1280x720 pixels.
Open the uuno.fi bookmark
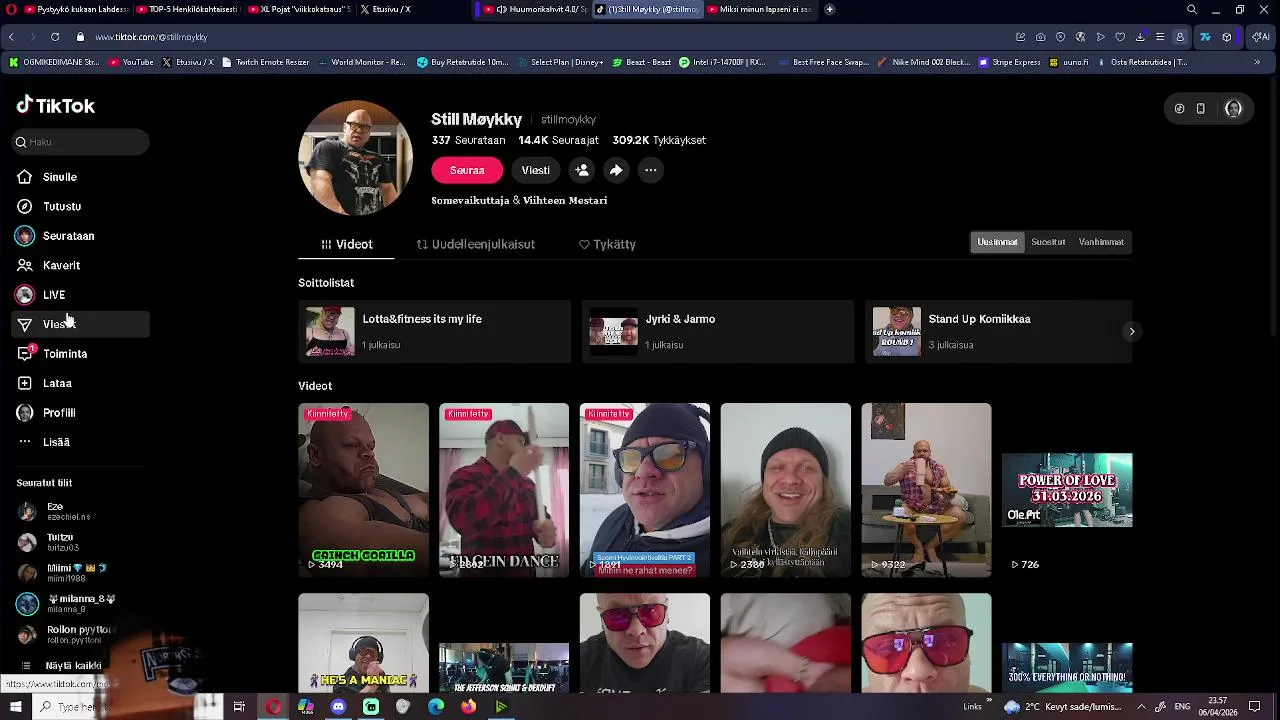(x=1068, y=62)
